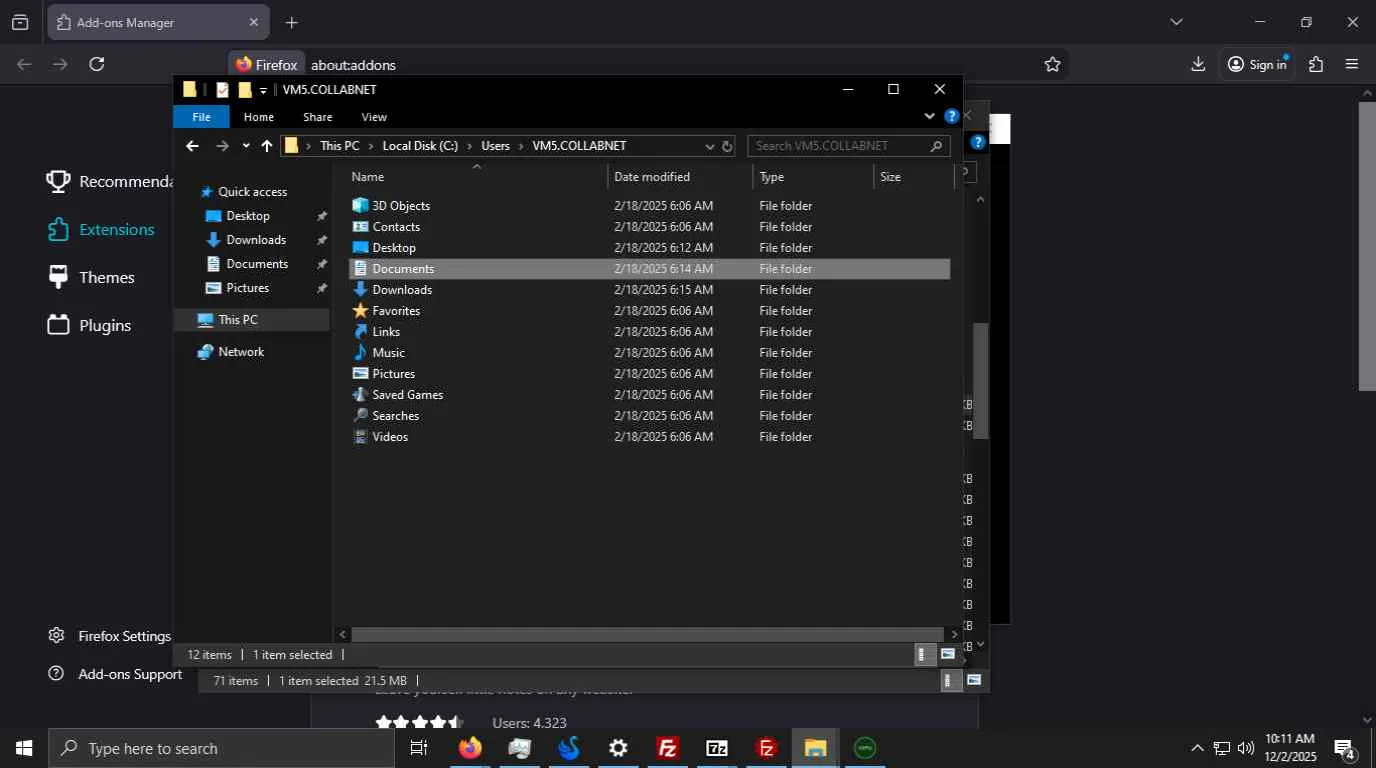Viewport: 1376px width, 768px height.
Task: Go back using File Explorer's back arrow
Action: click(x=192, y=146)
